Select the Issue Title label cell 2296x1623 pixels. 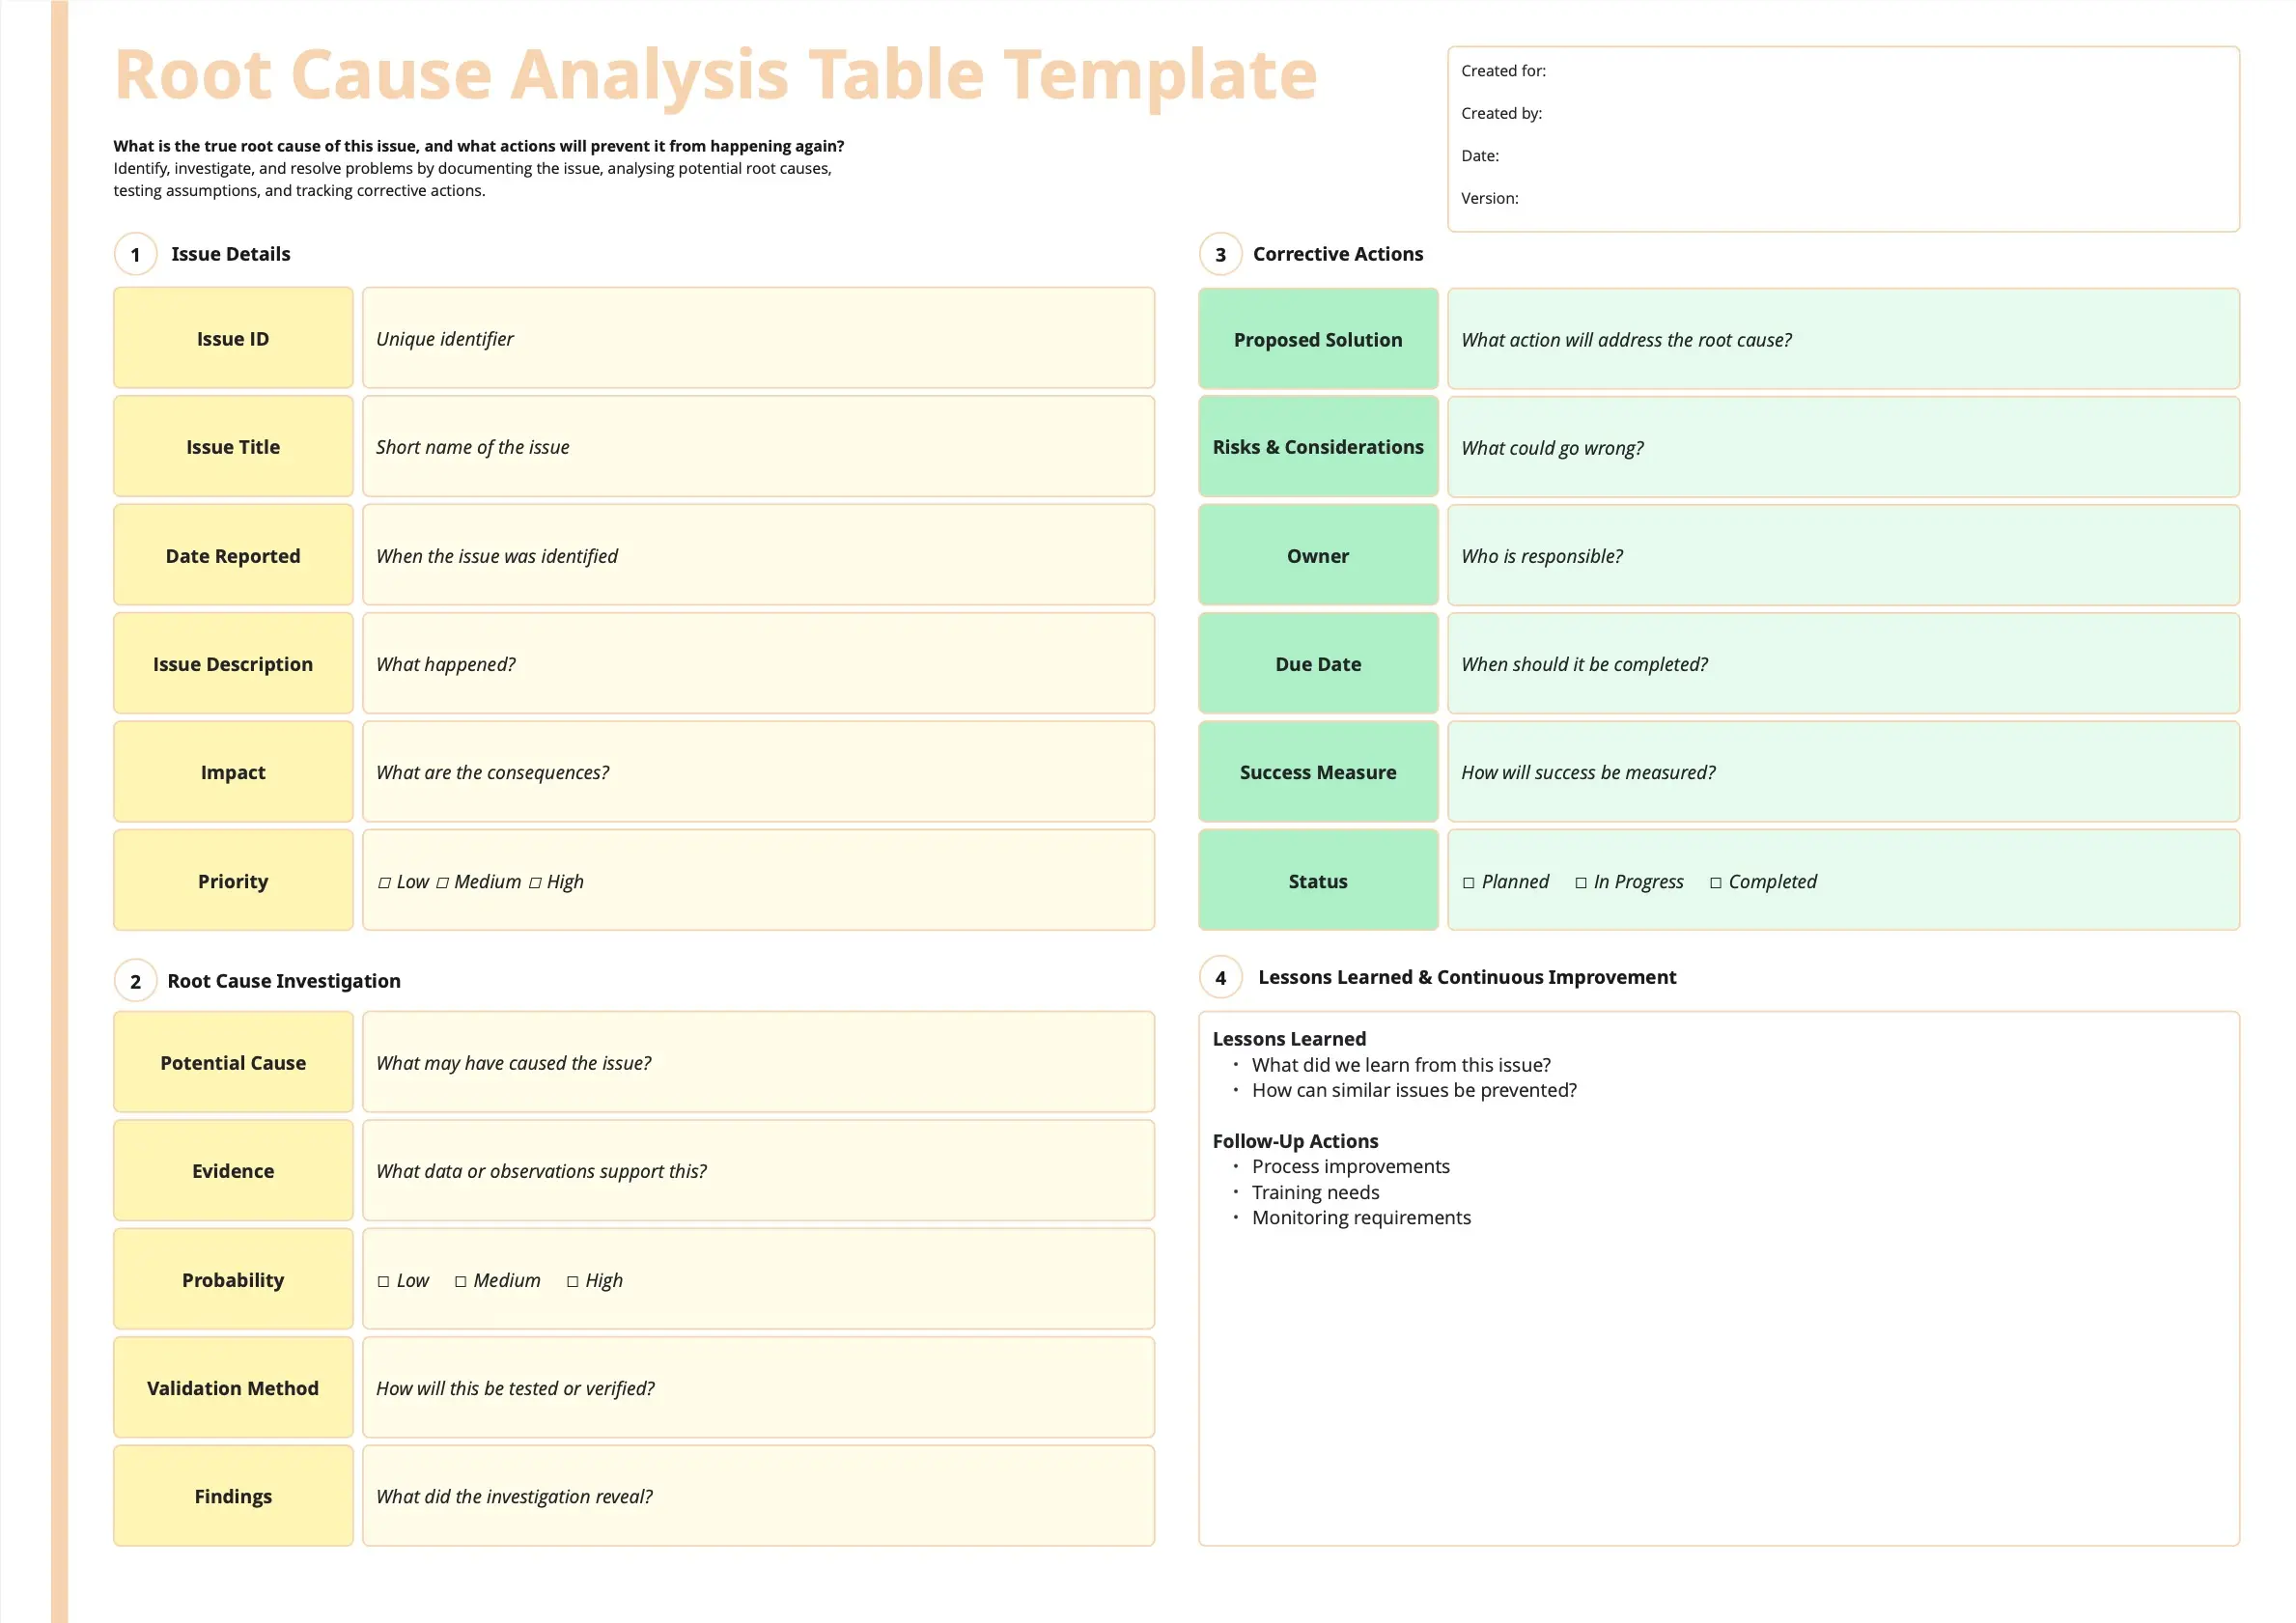(x=233, y=446)
